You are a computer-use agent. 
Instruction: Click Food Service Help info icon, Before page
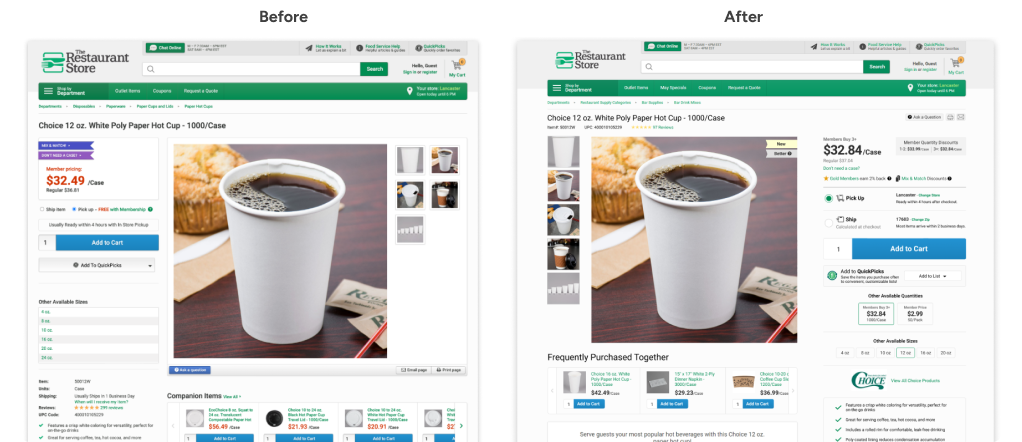coord(359,48)
